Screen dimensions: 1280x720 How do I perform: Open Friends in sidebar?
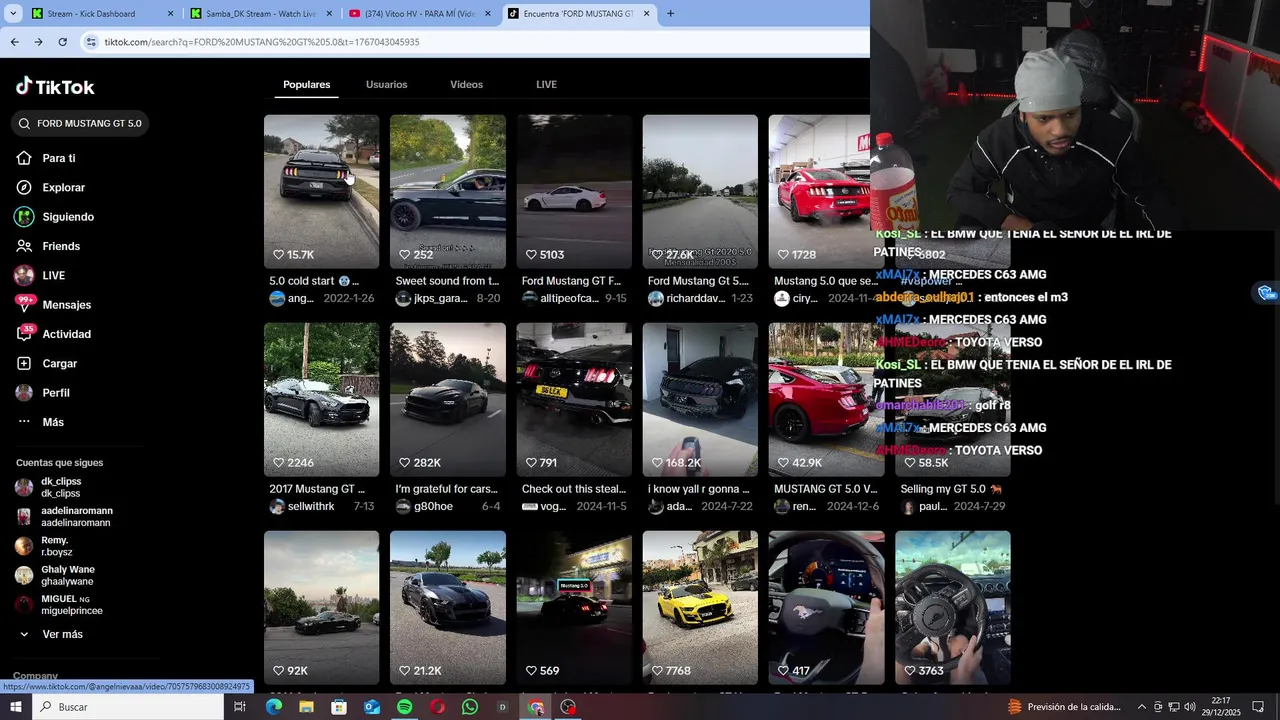49,246
